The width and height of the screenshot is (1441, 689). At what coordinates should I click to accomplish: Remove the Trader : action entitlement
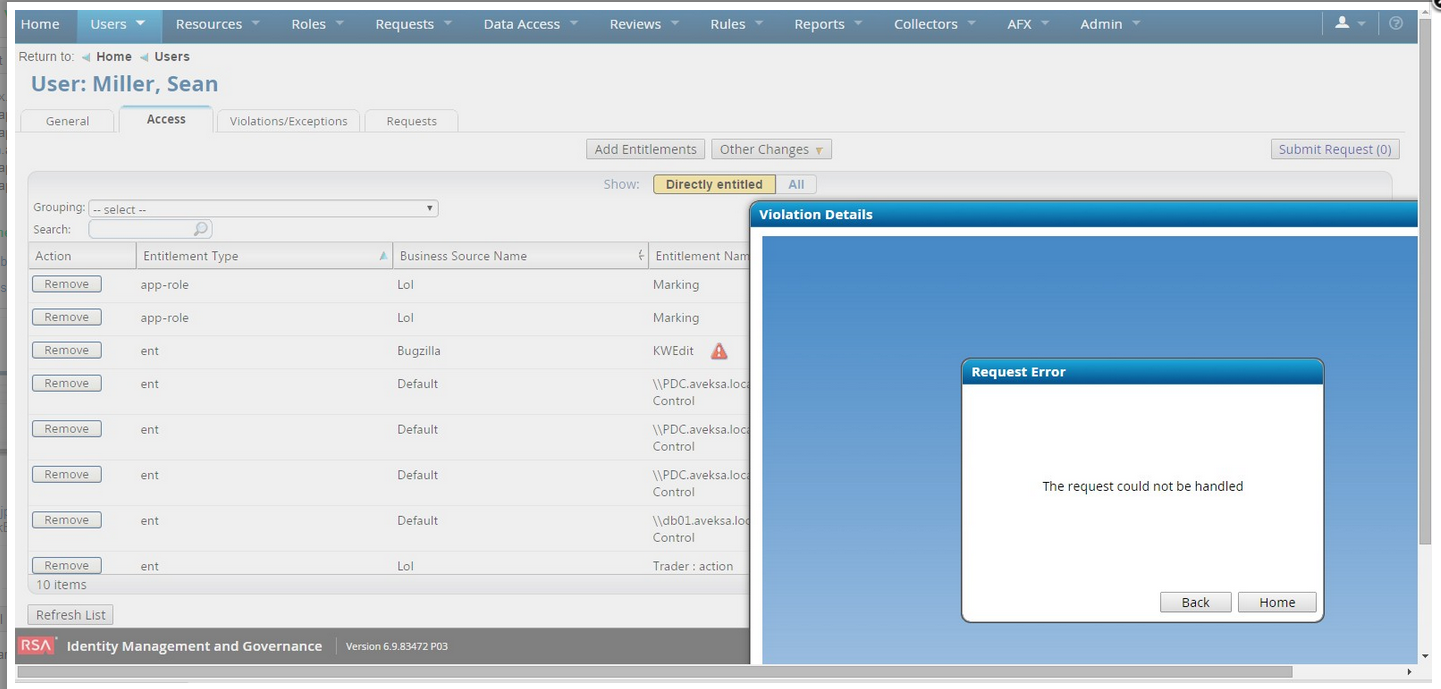(x=66, y=565)
